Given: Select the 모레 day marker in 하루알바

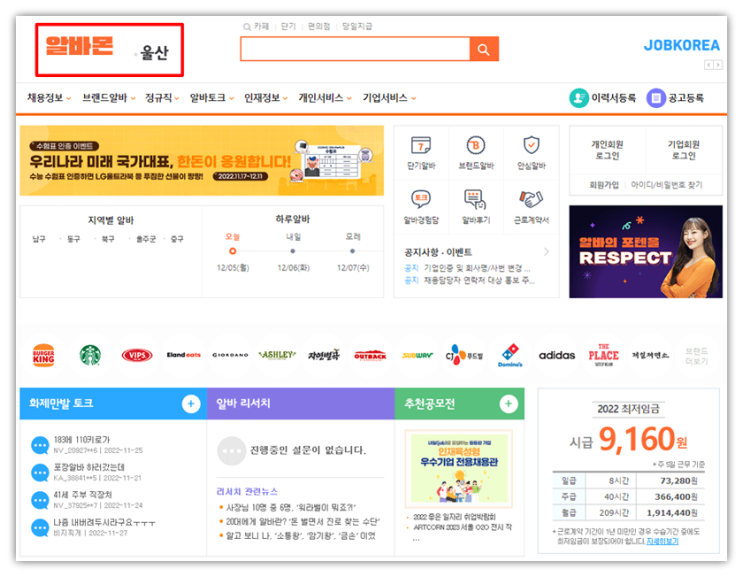Looking at the screenshot, I should pyautogui.click(x=352, y=251).
